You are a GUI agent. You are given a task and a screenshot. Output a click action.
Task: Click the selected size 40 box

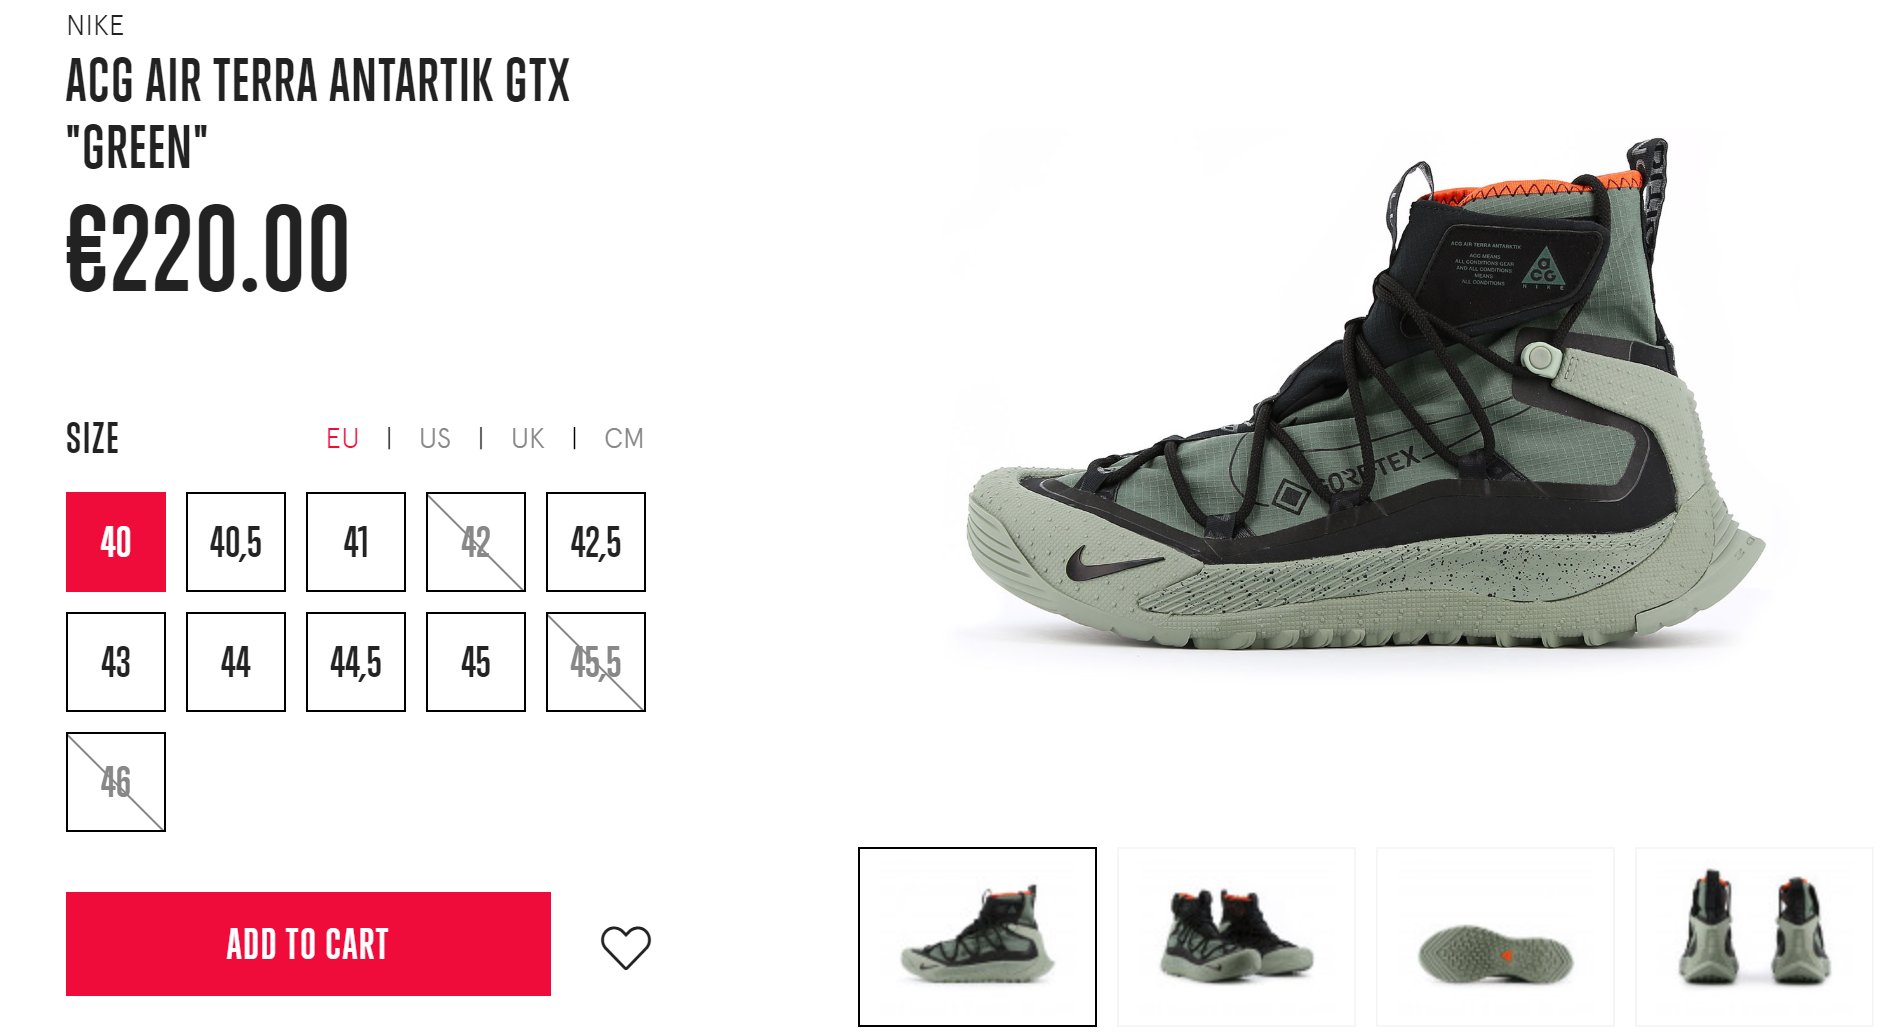coord(116,542)
